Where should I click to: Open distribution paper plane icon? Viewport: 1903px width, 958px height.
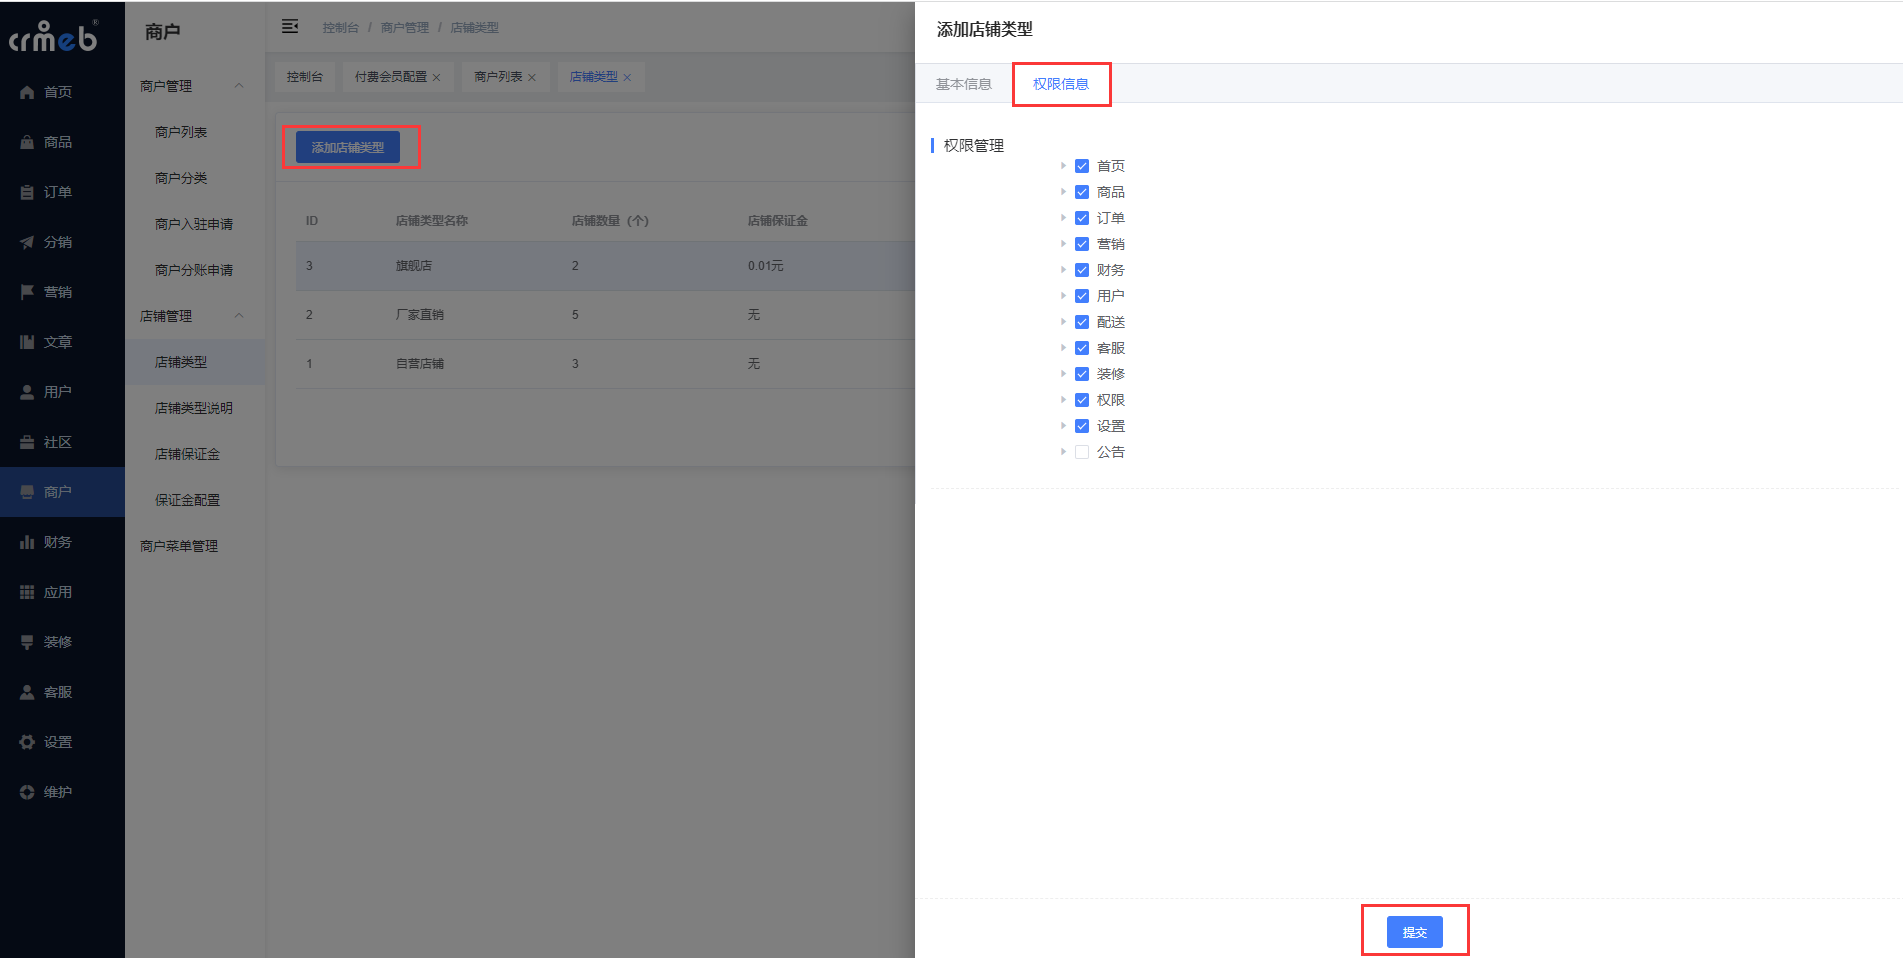click(x=27, y=242)
